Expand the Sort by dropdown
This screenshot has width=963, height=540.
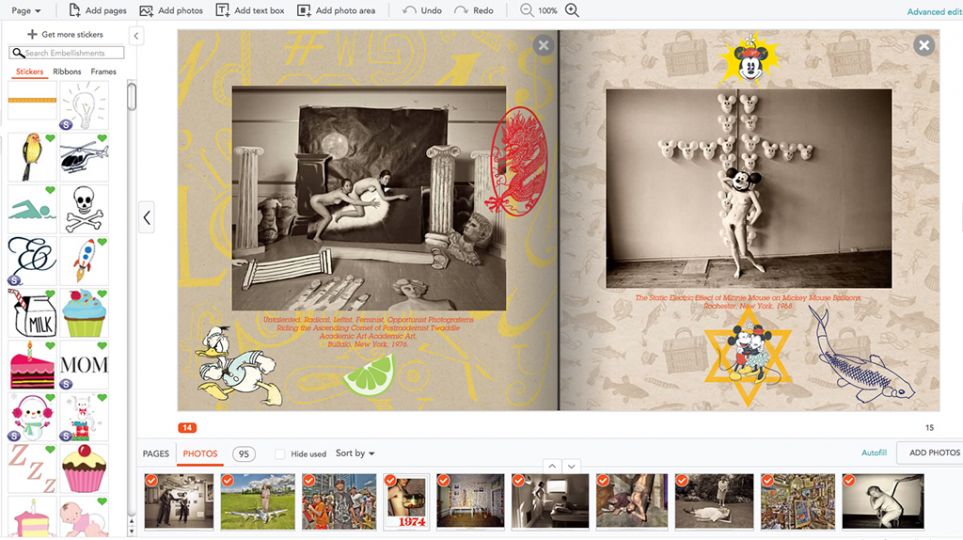355,453
